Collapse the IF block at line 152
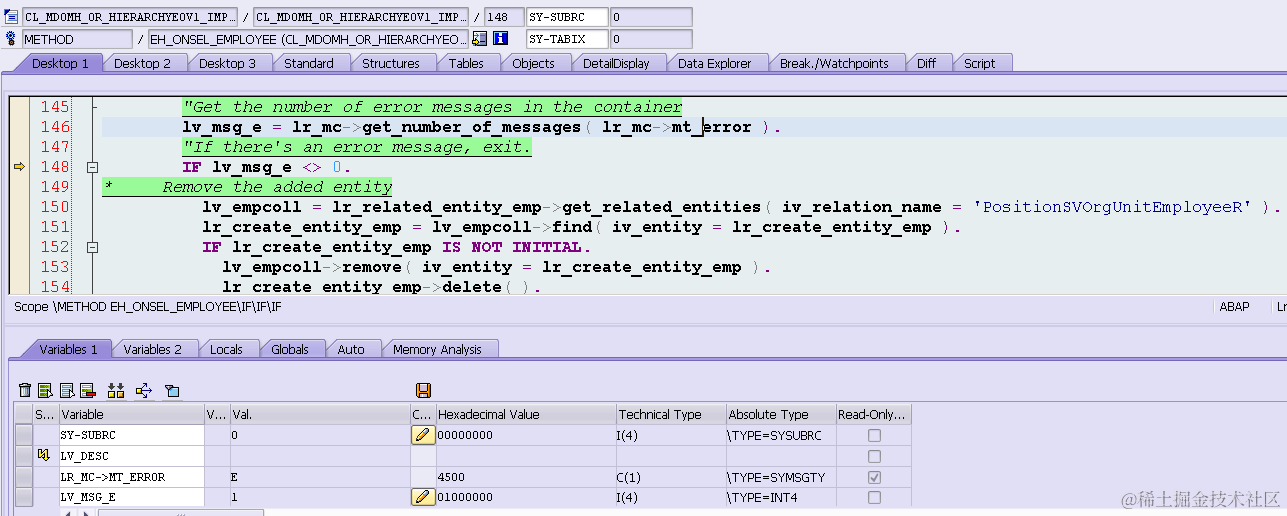 coord(92,247)
